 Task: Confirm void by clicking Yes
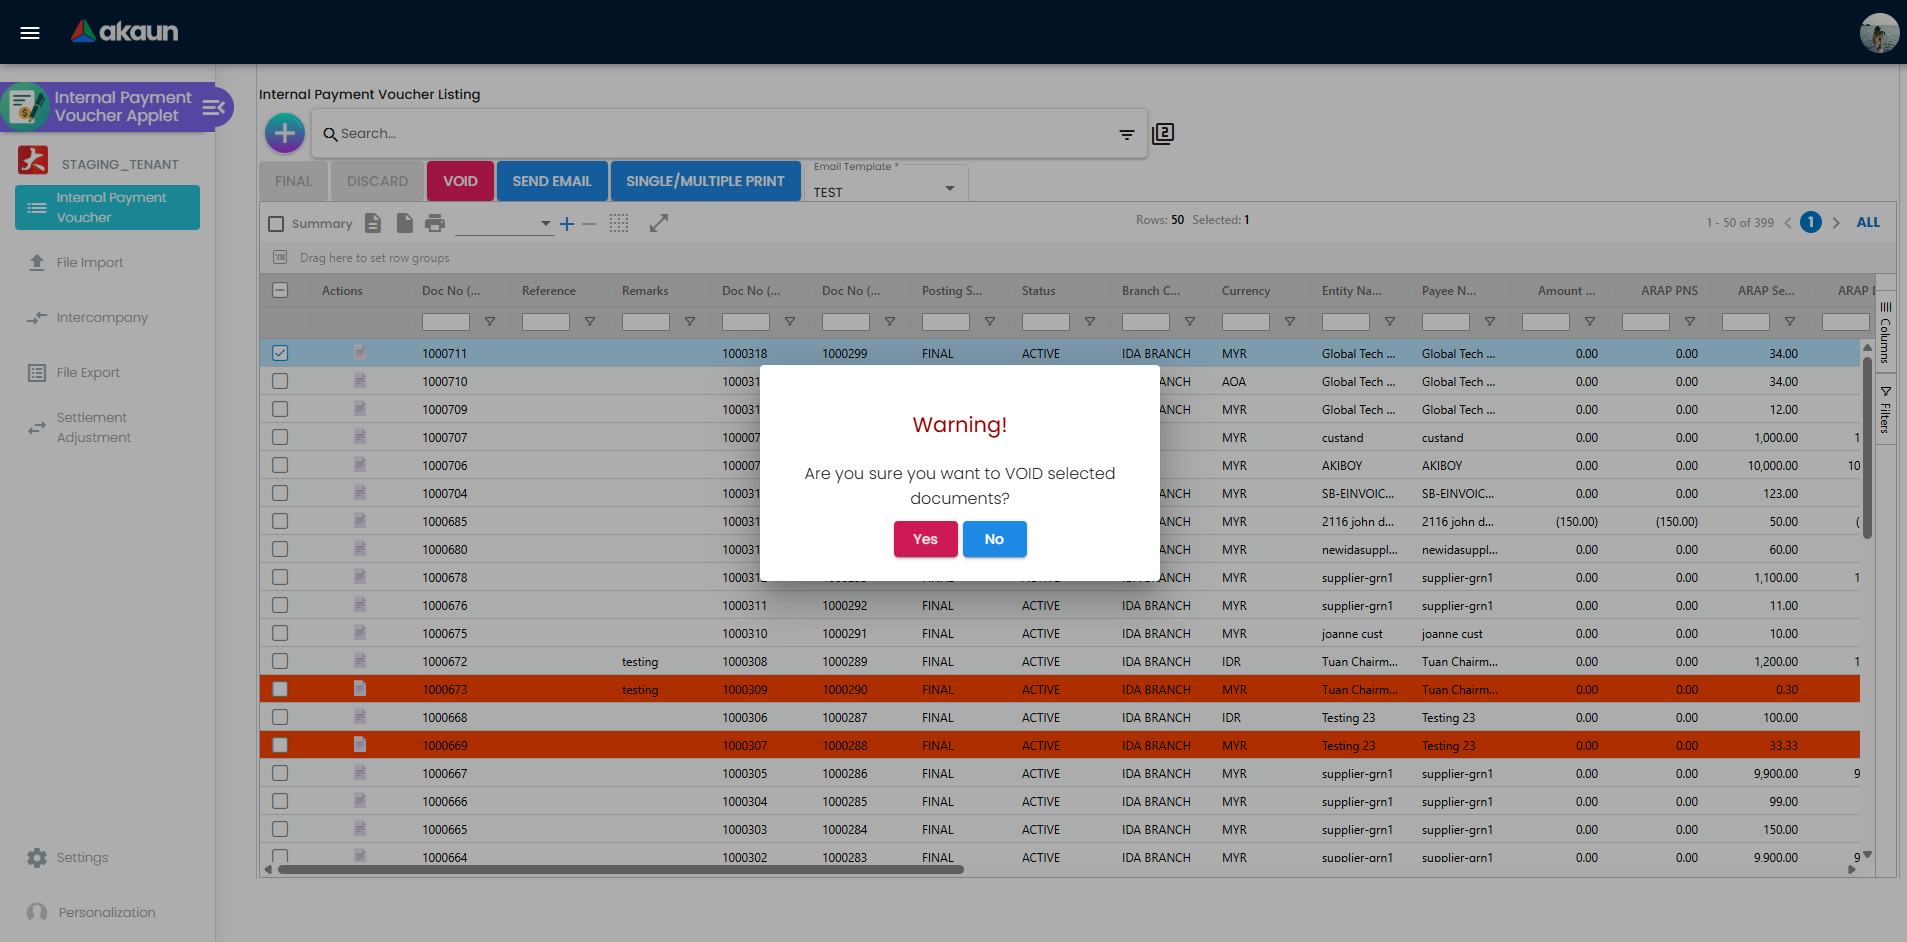click(x=925, y=539)
